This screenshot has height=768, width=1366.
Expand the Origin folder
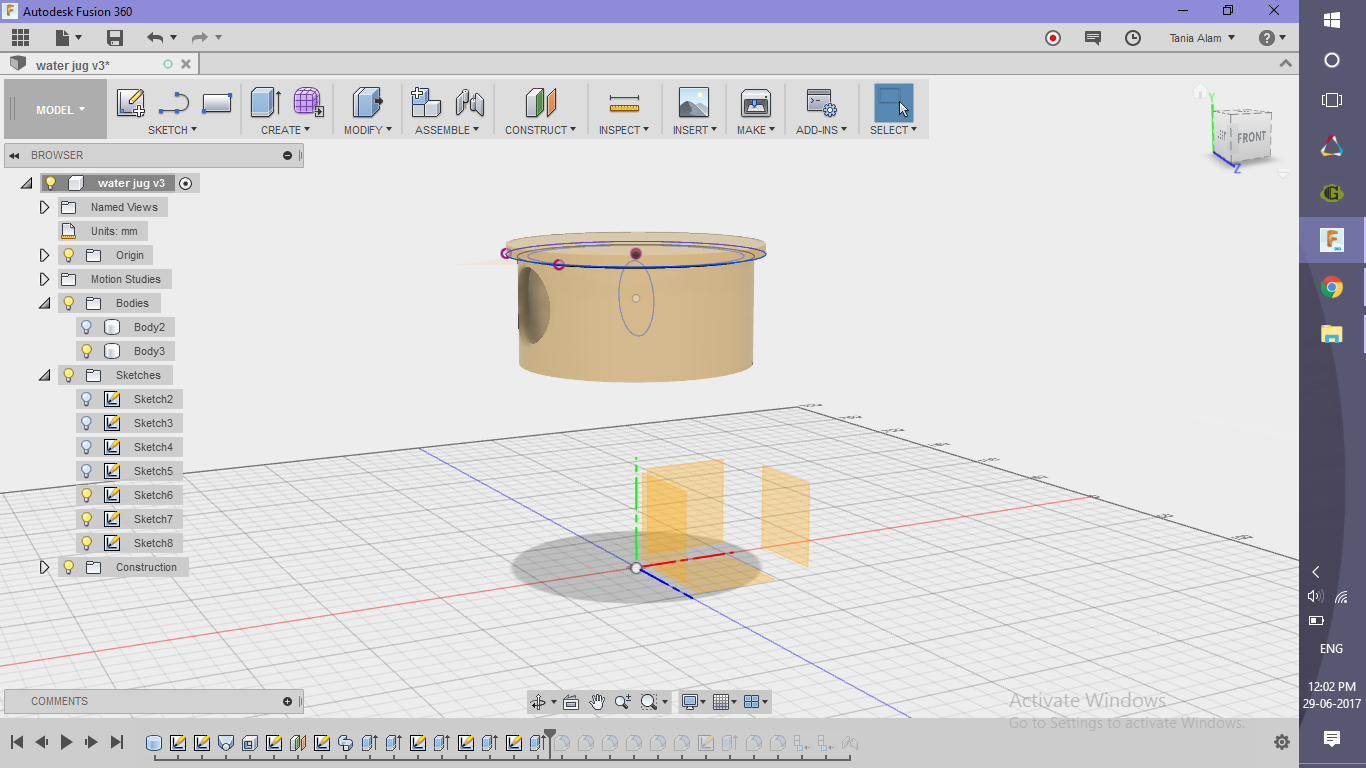44,255
